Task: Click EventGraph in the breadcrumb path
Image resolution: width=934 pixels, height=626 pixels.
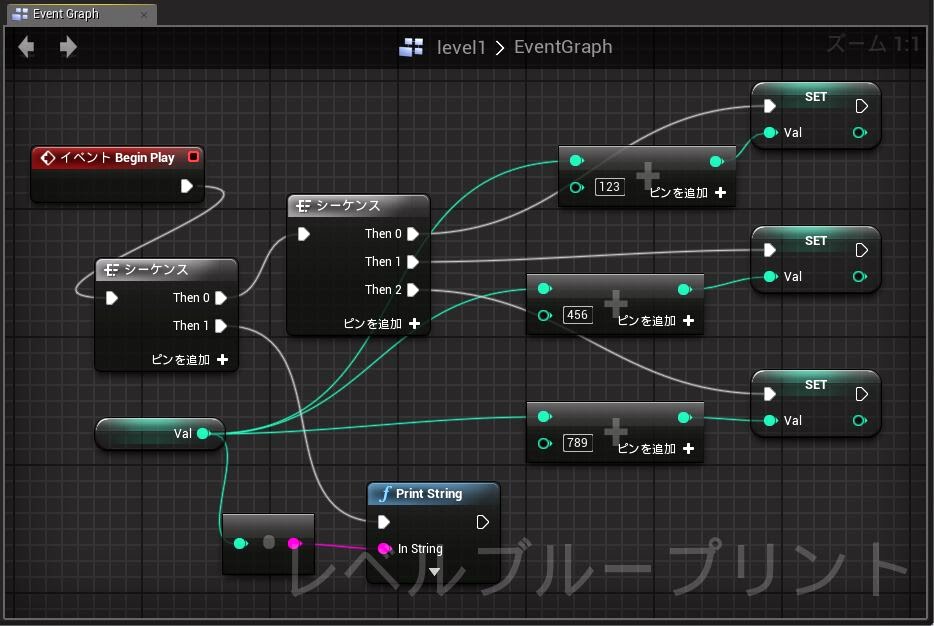Action: coord(563,47)
